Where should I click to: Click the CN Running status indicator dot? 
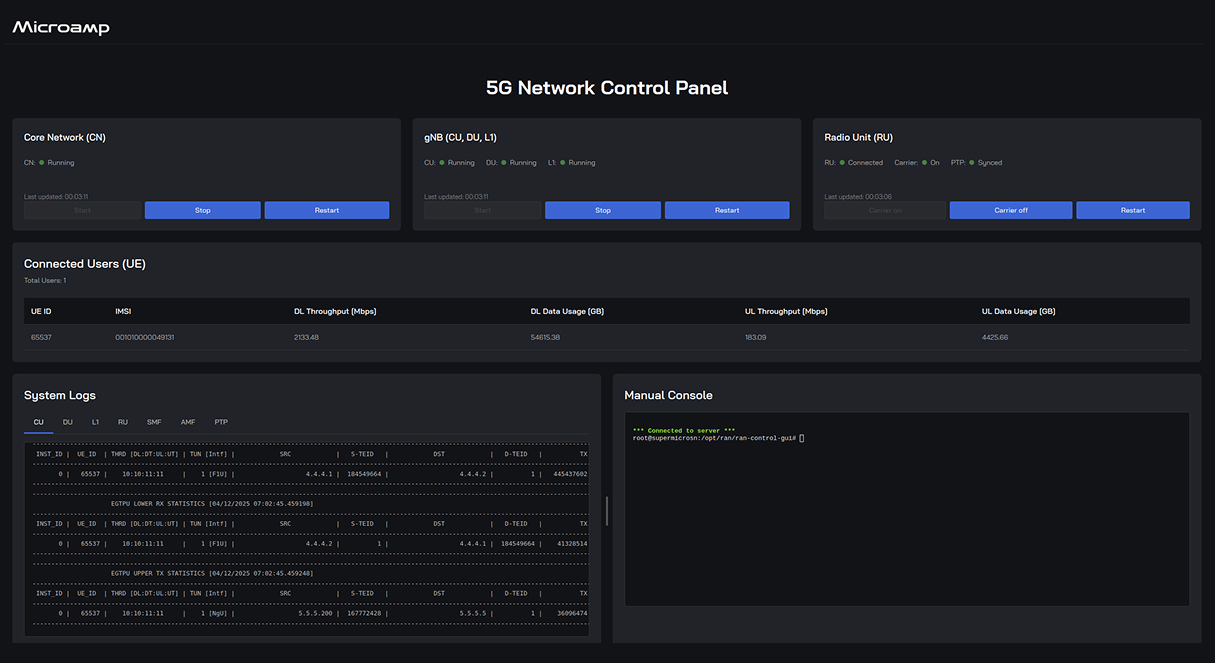point(42,162)
